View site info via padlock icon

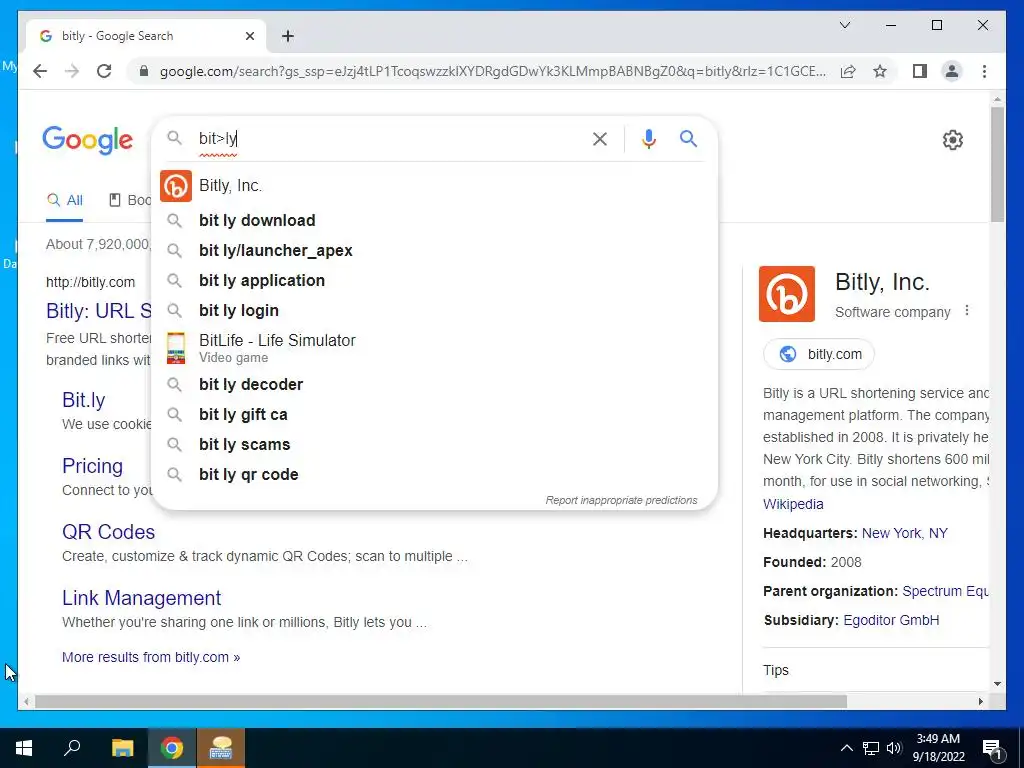(144, 71)
